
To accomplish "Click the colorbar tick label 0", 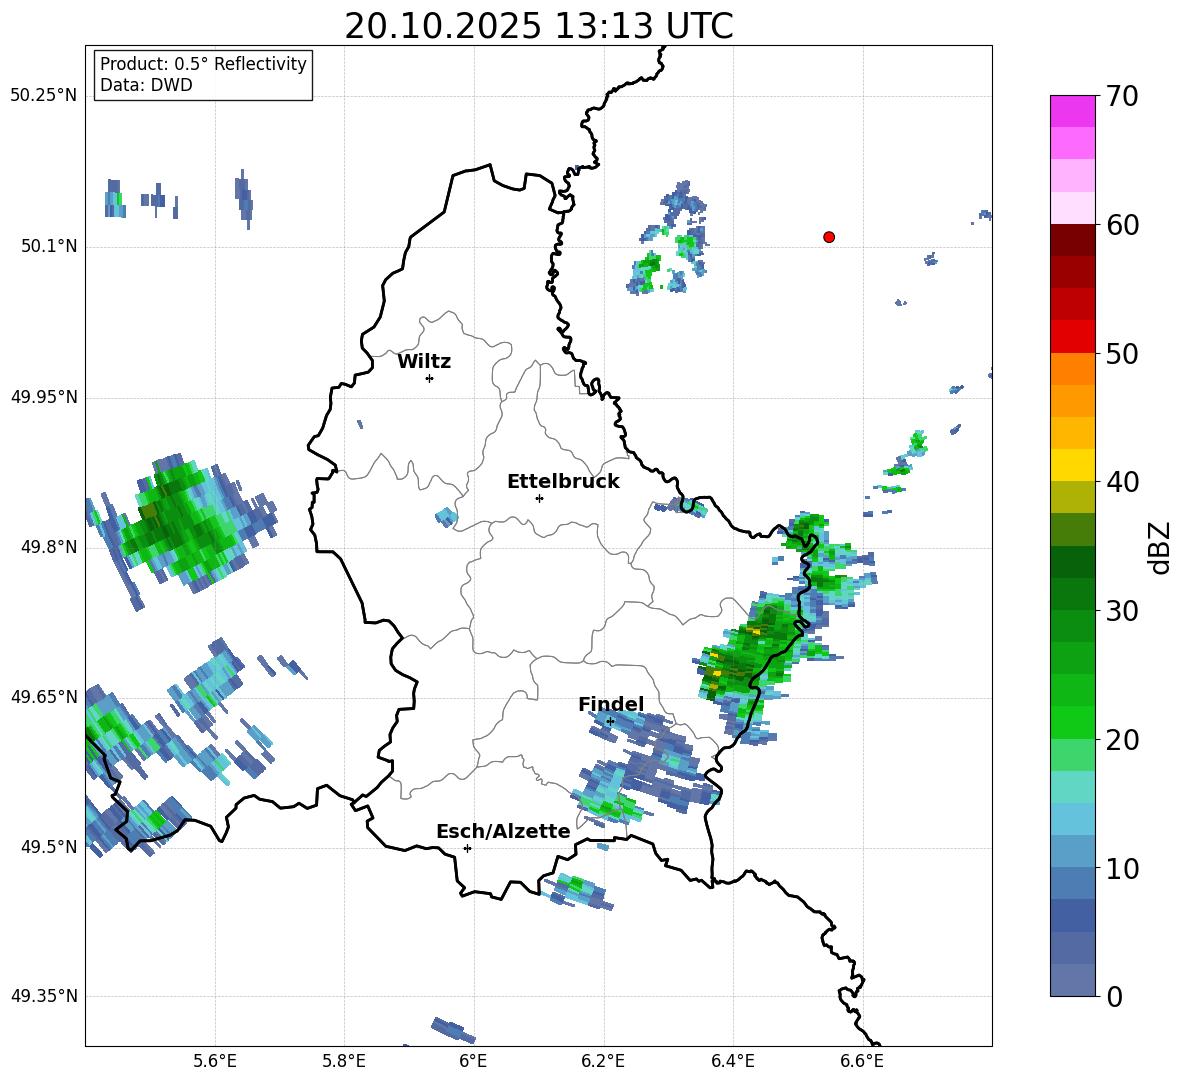I will click(x=1114, y=997).
